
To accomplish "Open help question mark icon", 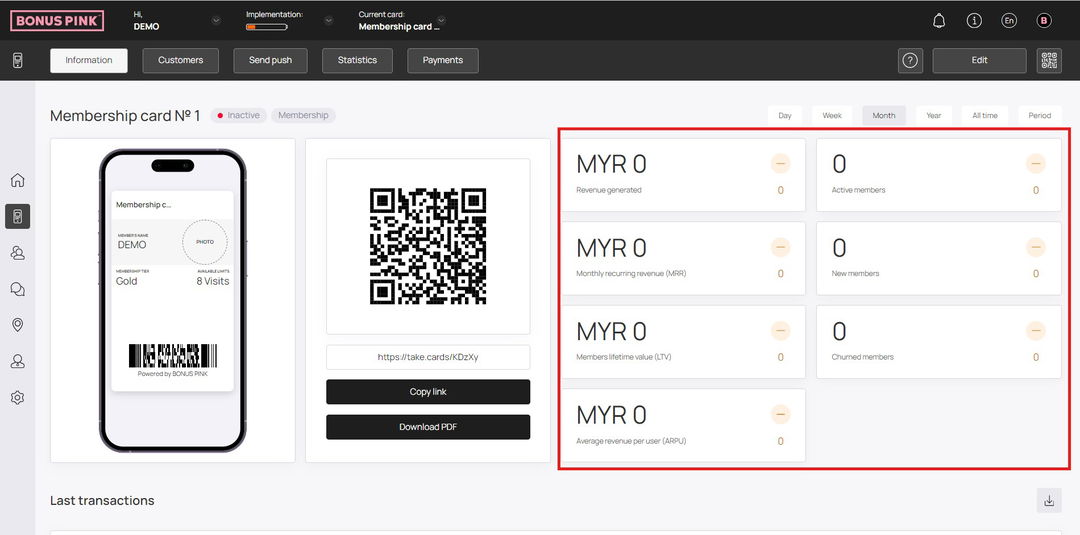I will (911, 61).
